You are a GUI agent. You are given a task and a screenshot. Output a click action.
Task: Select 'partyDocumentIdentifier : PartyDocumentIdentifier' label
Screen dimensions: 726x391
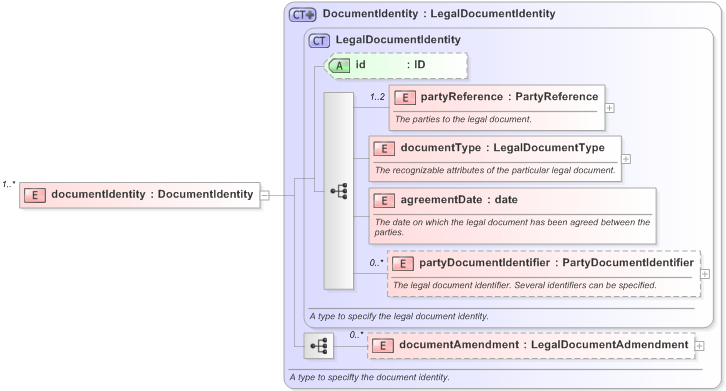(557, 263)
